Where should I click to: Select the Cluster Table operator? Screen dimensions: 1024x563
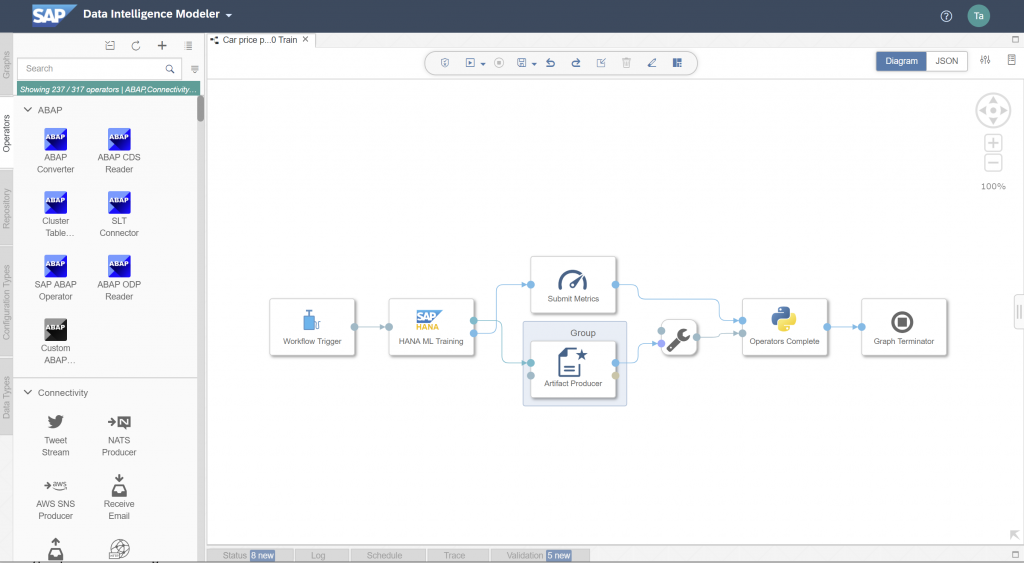click(x=56, y=214)
